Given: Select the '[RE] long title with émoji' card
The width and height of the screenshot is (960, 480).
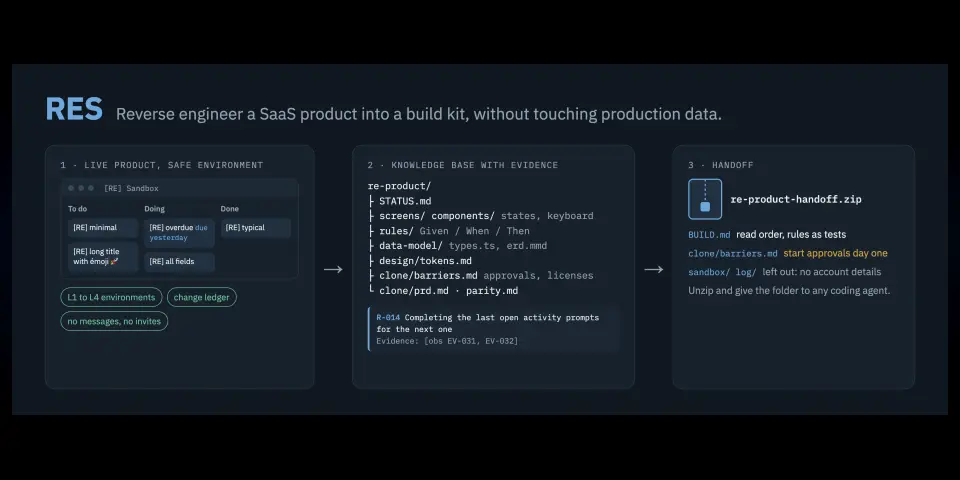Looking at the screenshot, I should (x=103, y=257).
